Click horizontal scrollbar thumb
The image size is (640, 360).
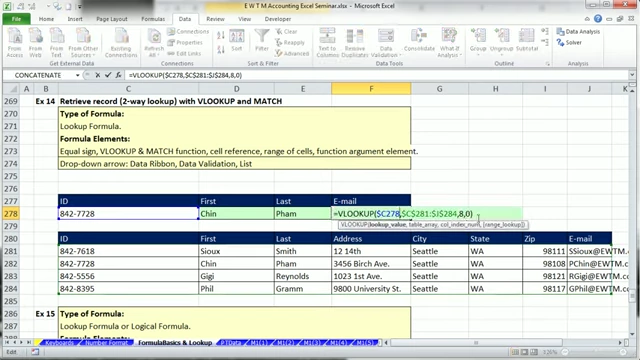(476, 342)
